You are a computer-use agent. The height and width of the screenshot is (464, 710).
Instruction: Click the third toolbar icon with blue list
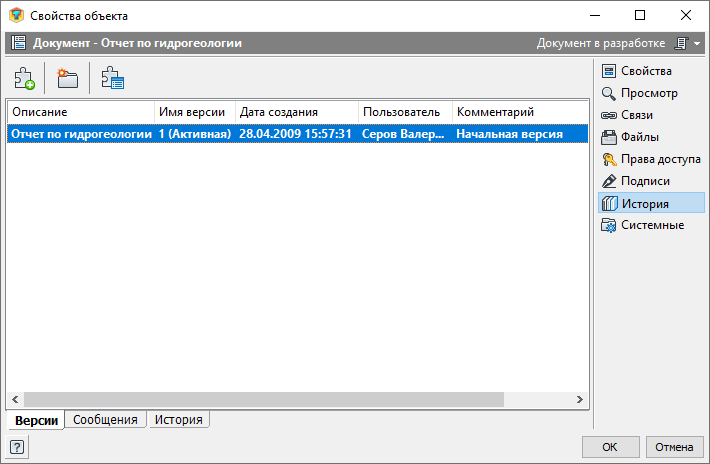tap(112, 78)
